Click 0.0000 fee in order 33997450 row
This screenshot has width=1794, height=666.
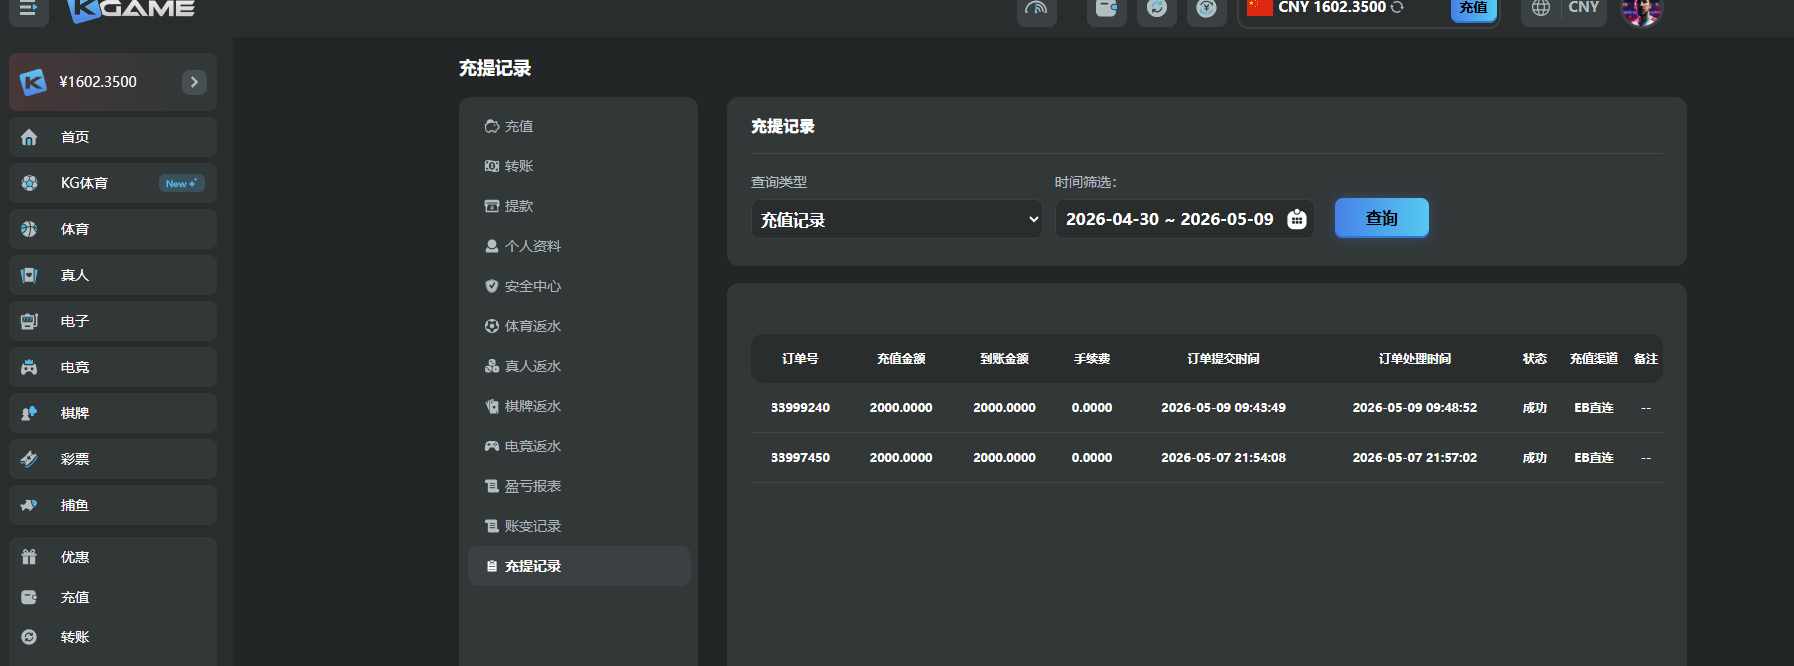coord(1092,458)
